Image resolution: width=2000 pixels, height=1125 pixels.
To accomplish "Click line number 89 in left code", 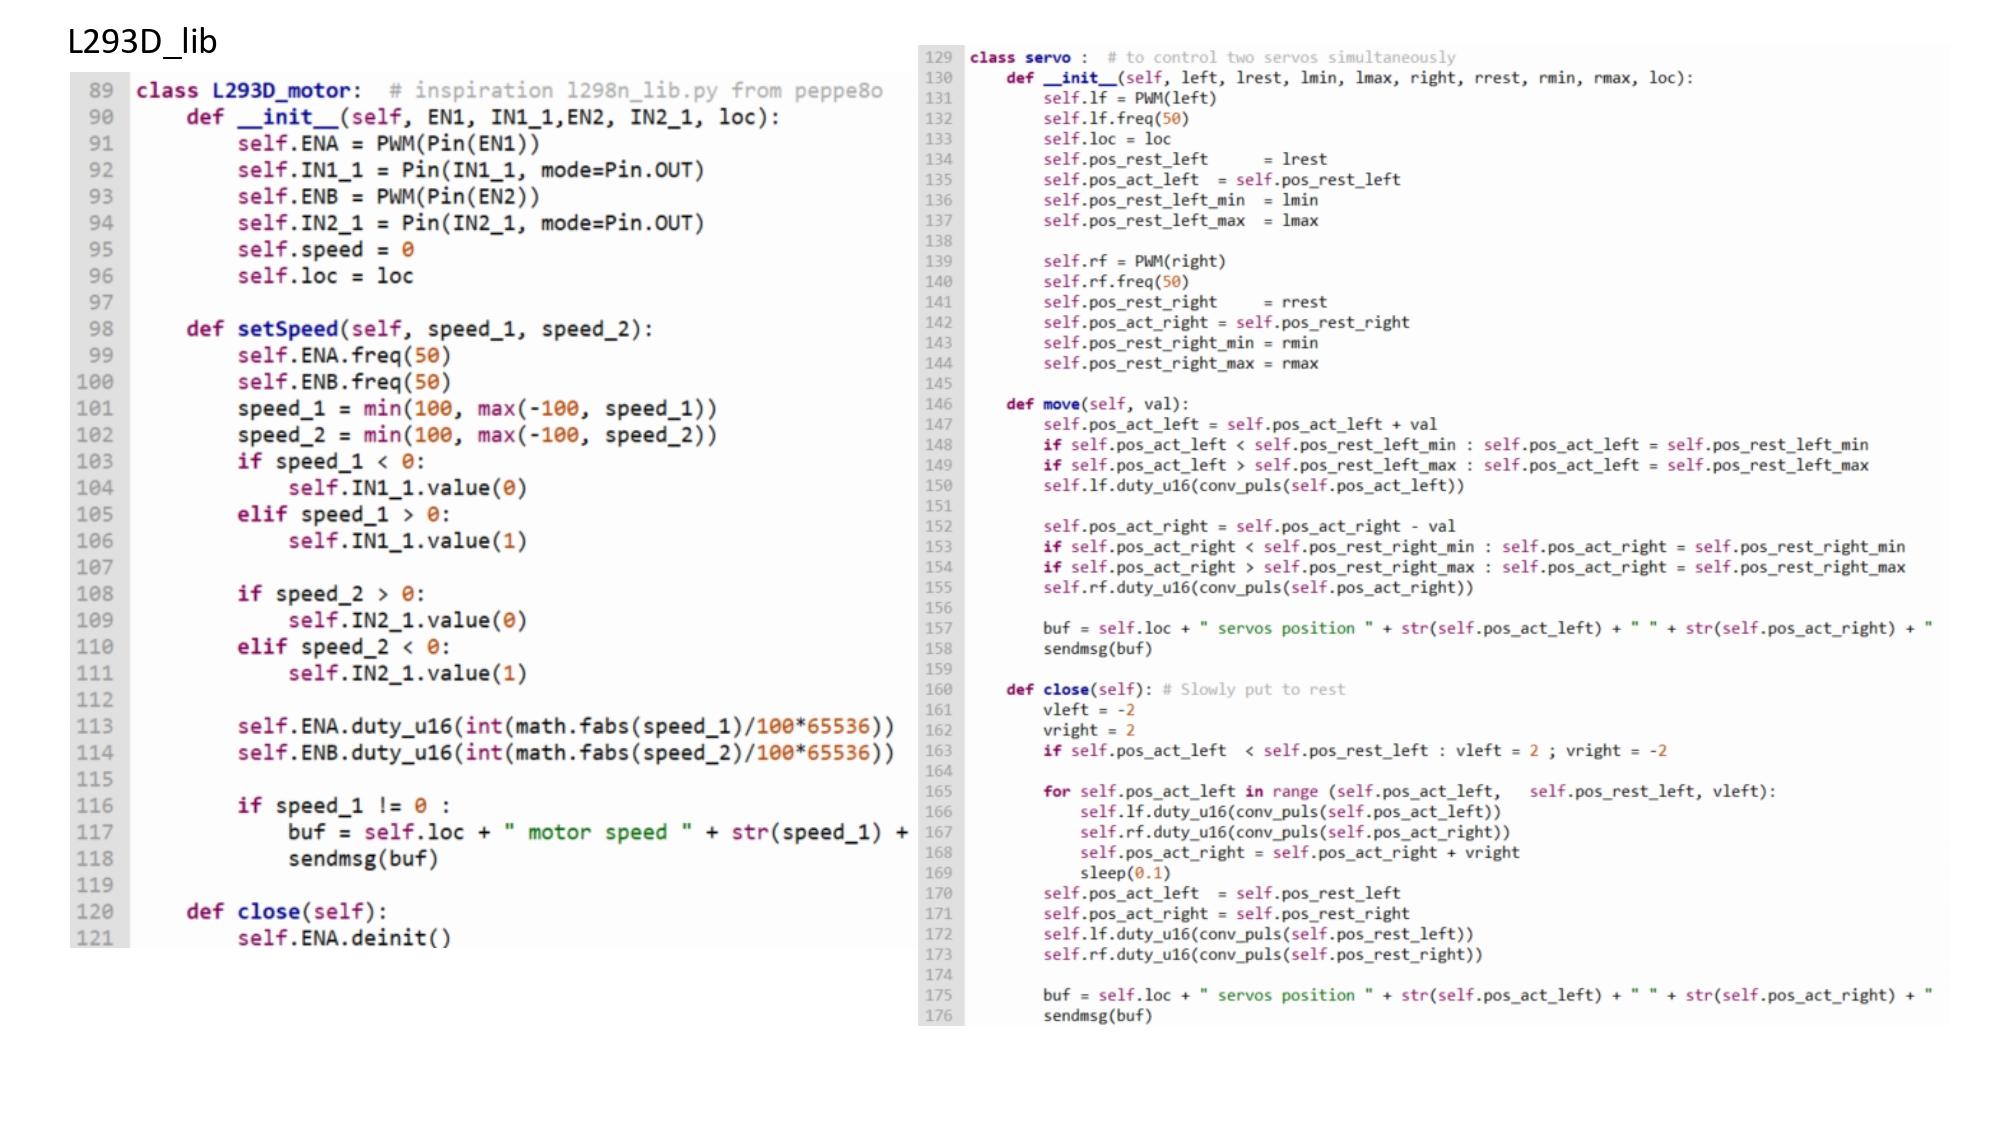I will (x=101, y=90).
